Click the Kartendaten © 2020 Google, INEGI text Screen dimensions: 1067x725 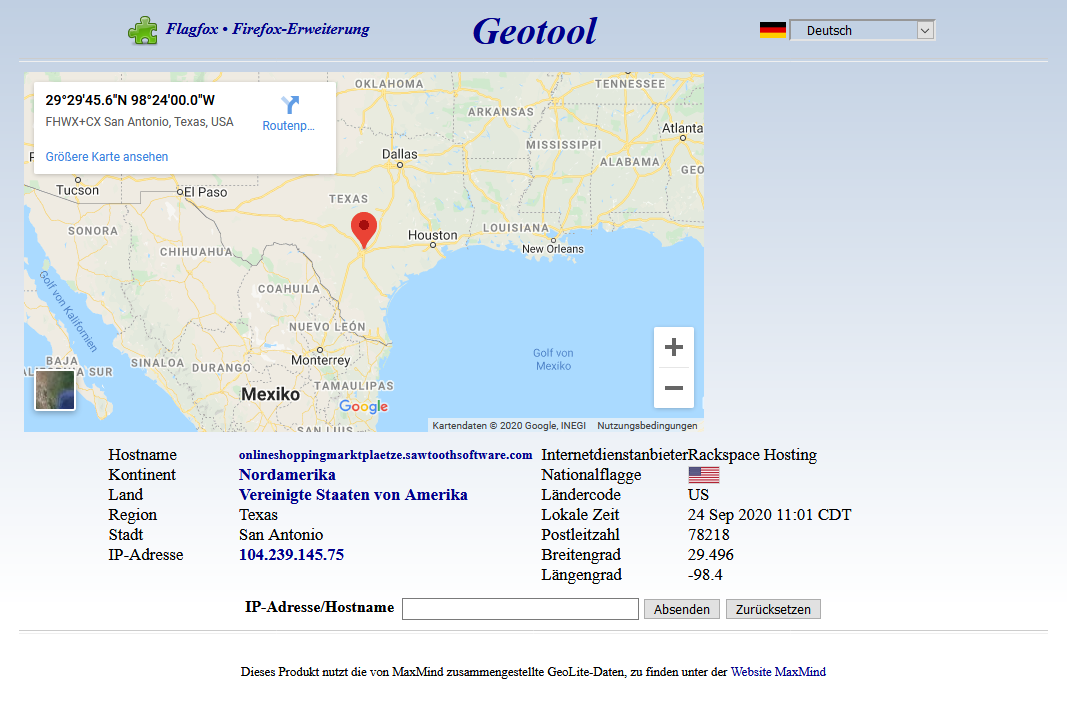[x=509, y=425]
